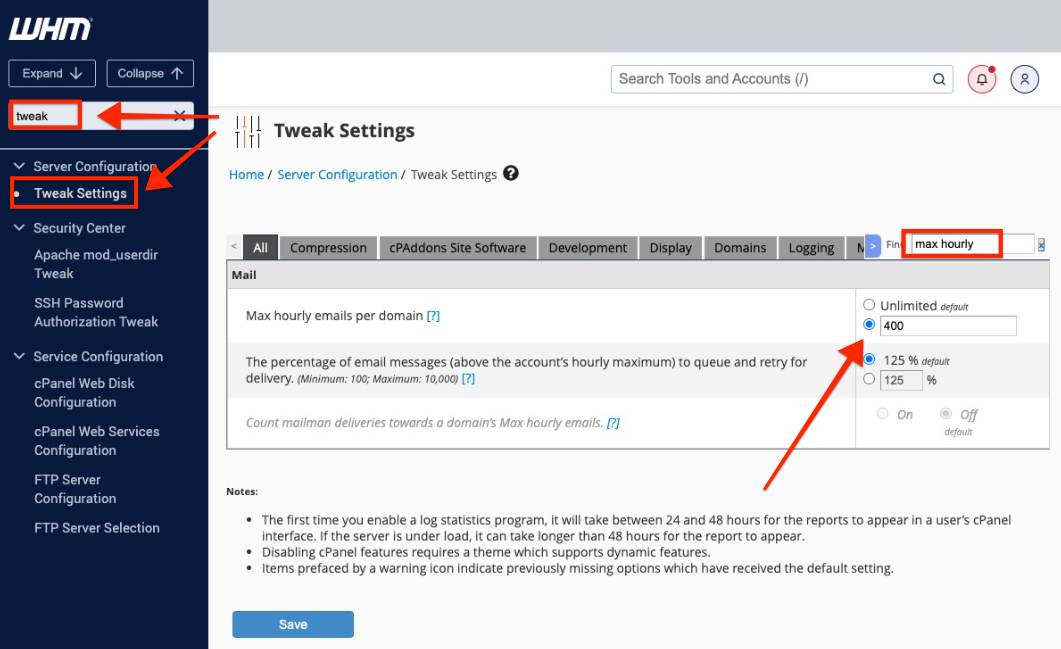Viewport: 1061px width, 649px height.
Task: Collapse the Service Configuration section
Action: coord(20,356)
